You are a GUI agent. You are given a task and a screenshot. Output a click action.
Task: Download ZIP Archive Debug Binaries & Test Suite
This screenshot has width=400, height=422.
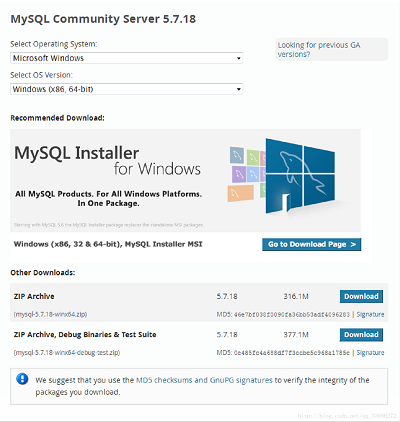coord(361,335)
